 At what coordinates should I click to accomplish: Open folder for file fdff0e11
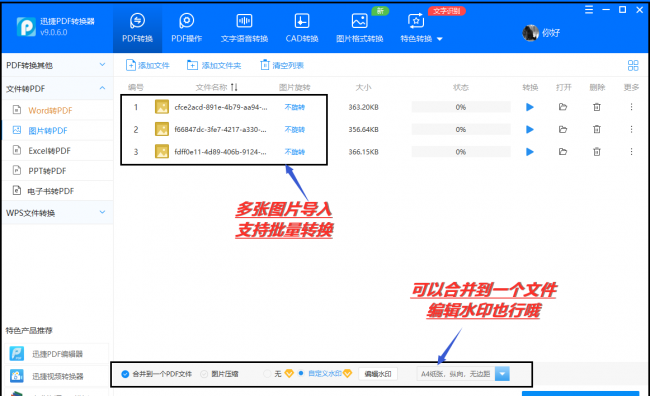click(x=563, y=152)
